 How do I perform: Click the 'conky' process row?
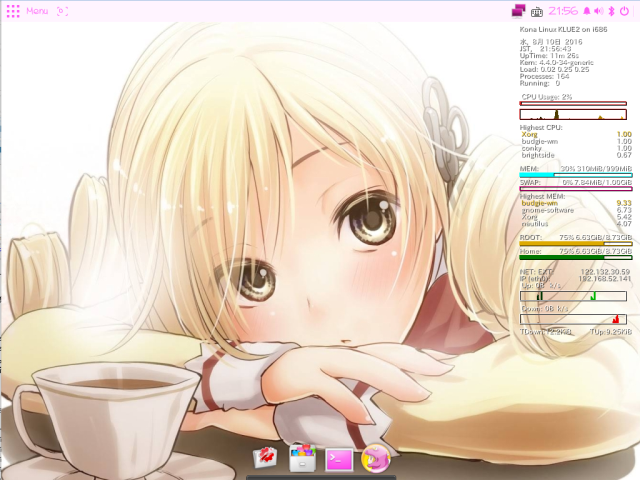pyautogui.click(x=576, y=148)
